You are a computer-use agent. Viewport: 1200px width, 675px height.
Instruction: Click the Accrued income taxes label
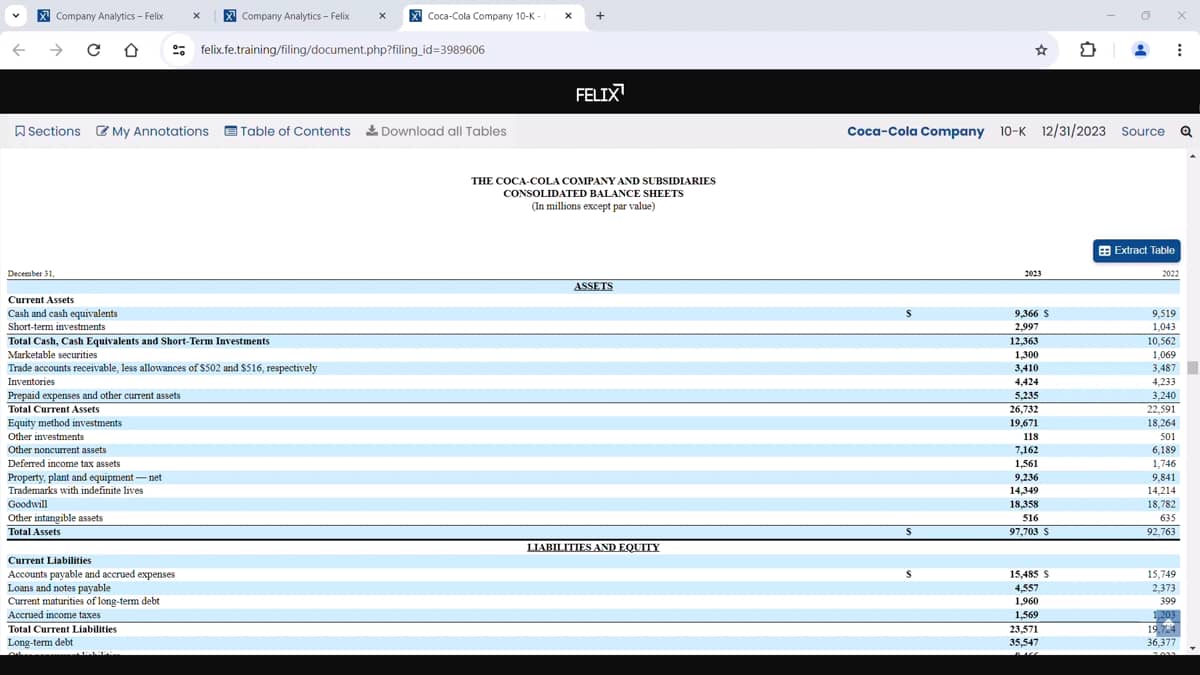[x=54, y=615]
